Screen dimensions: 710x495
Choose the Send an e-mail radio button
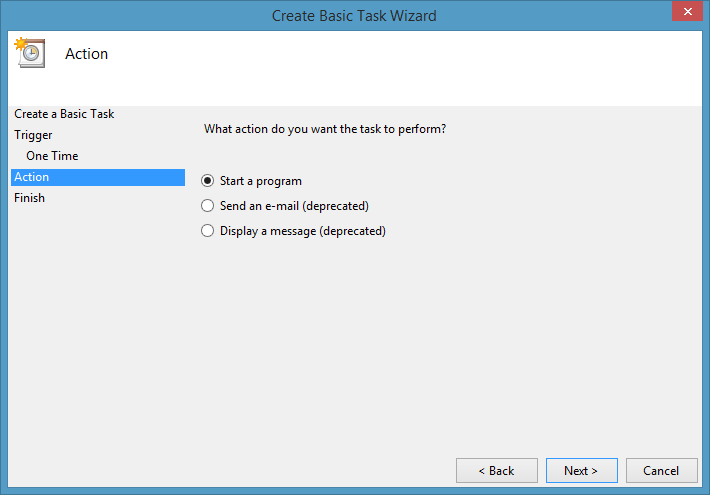[208, 206]
